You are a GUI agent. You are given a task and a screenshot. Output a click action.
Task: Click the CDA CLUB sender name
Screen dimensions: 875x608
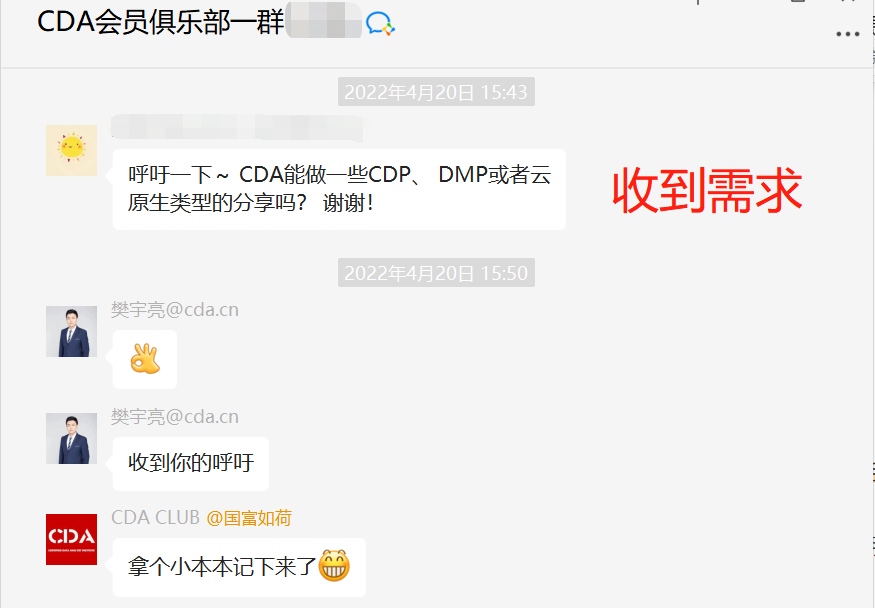(156, 518)
